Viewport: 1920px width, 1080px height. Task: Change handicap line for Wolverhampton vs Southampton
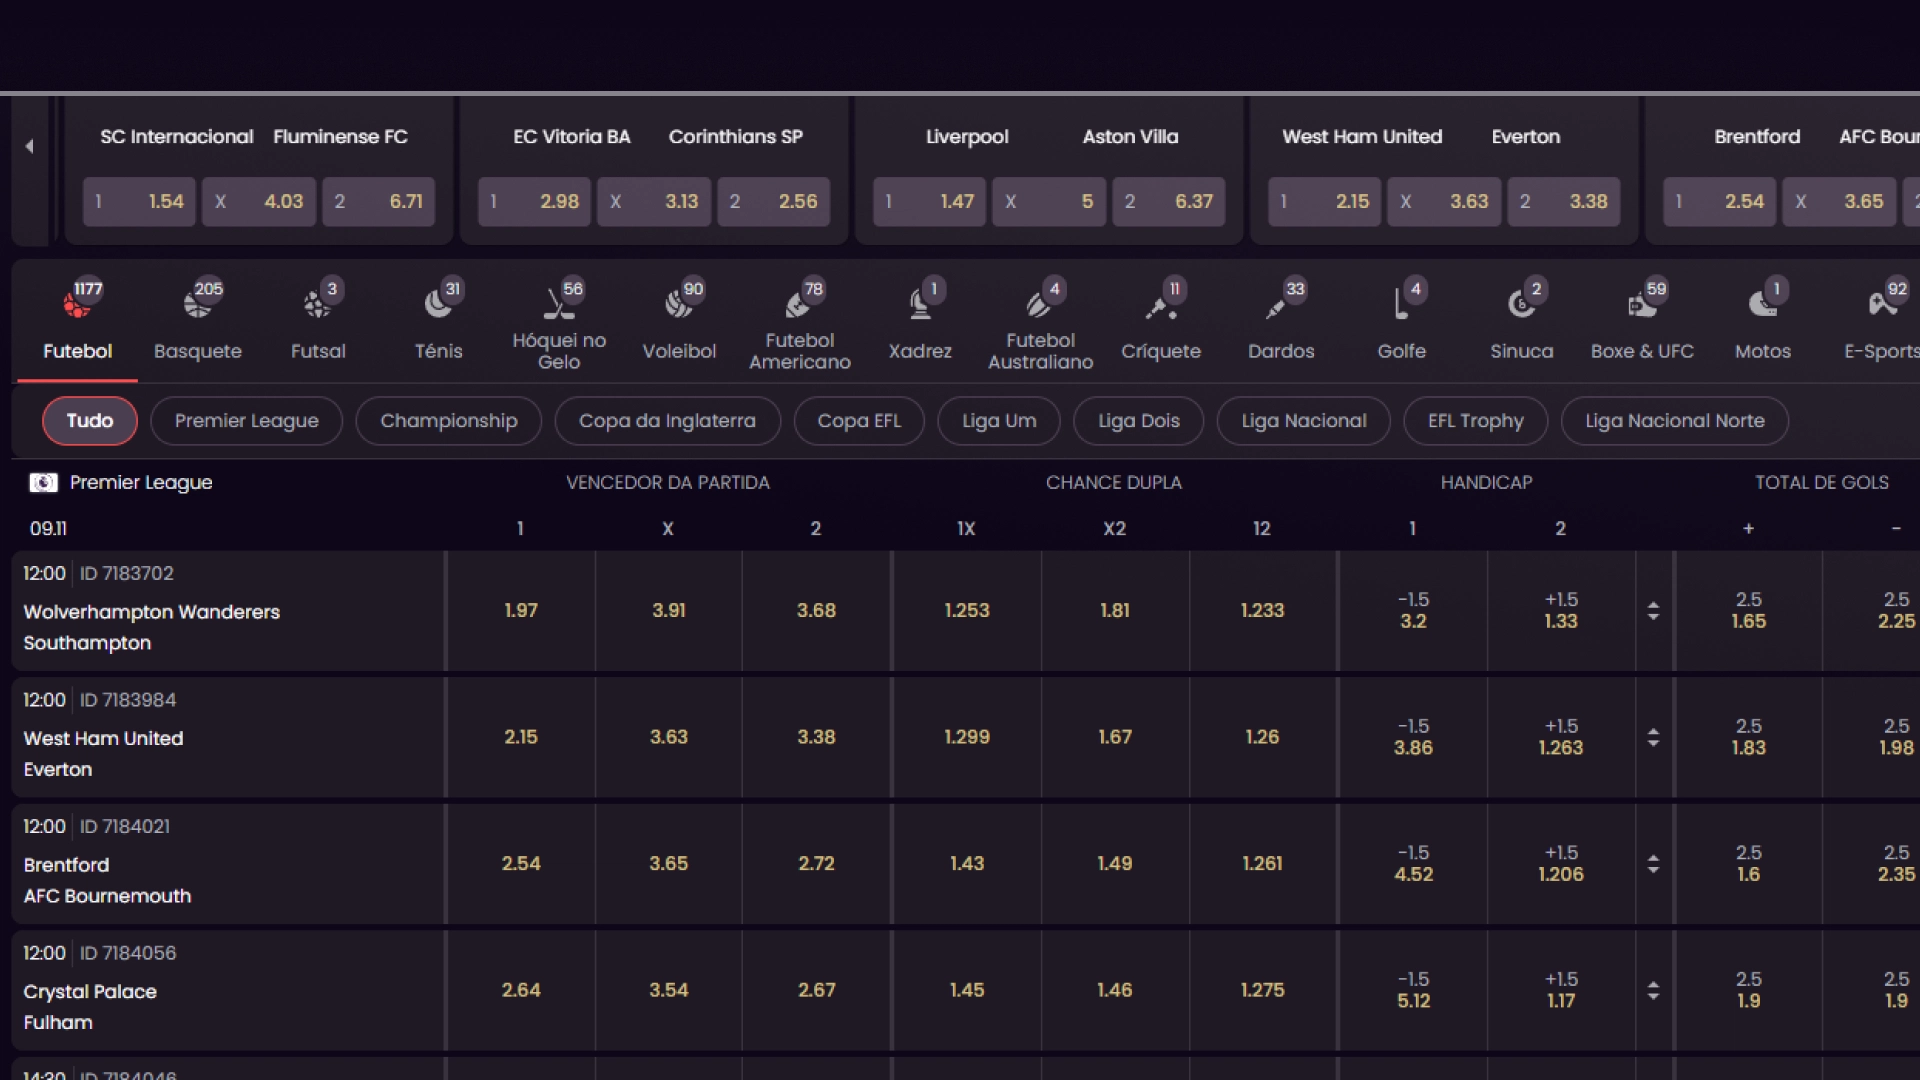pyautogui.click(x=1654, y=611)
